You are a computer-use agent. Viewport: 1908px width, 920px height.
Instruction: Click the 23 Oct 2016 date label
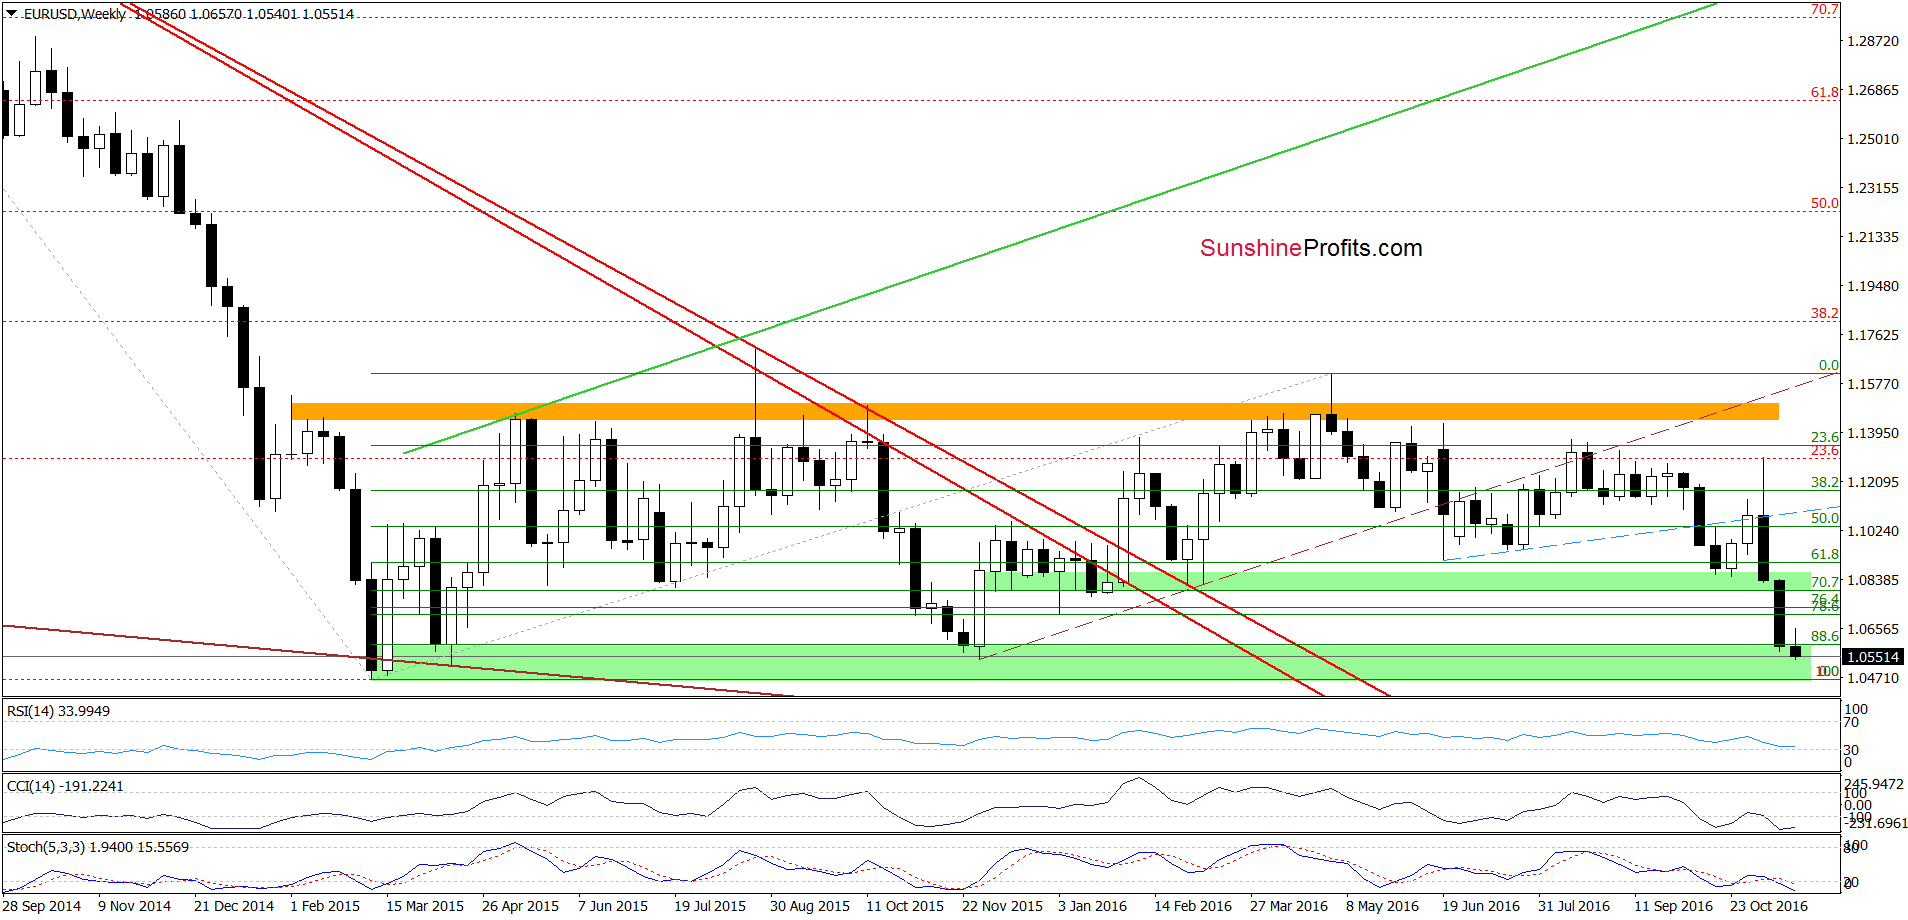pyautogui.click(x=1769, y=906)
